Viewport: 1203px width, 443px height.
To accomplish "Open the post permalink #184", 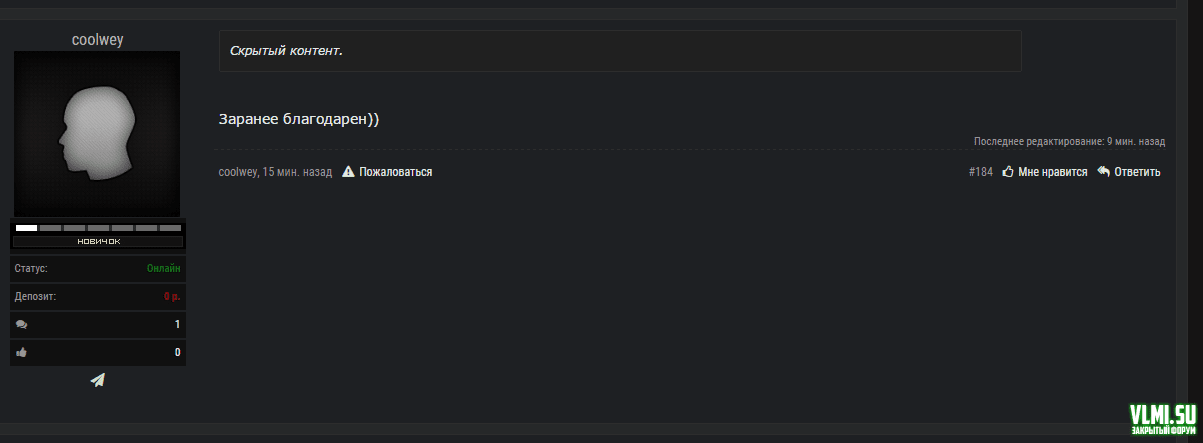I will (x=980, y=172).
